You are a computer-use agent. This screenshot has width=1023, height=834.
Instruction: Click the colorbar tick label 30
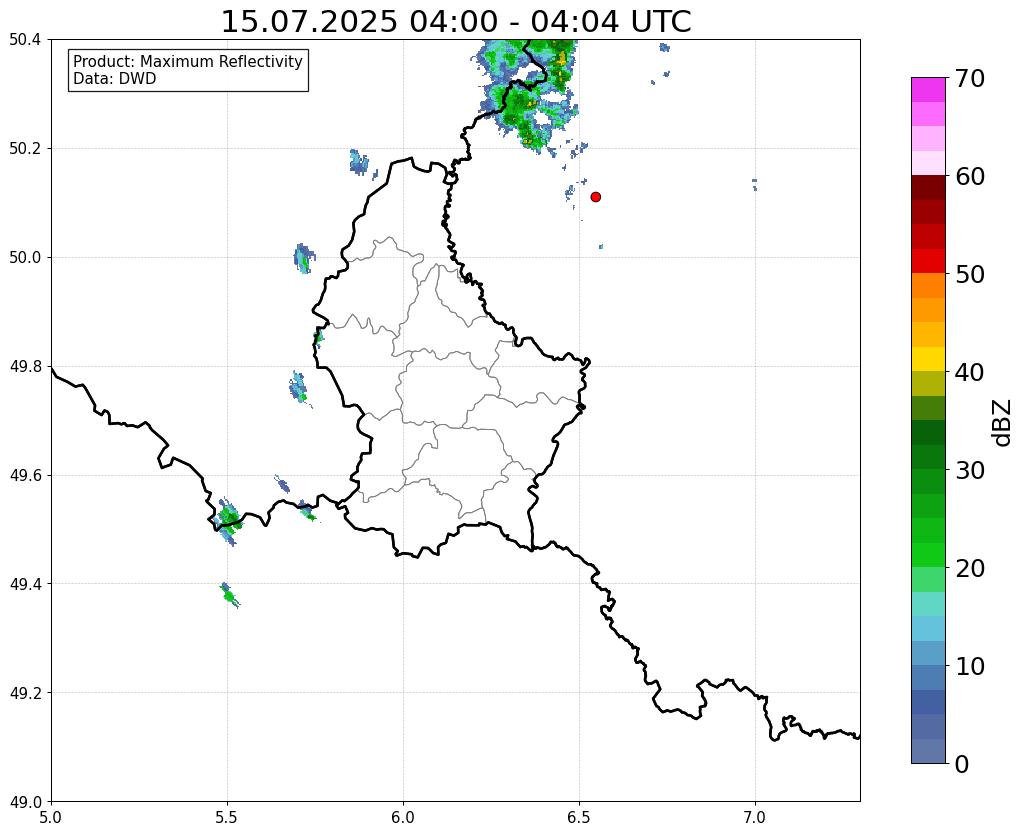click(x=969, y=470)
